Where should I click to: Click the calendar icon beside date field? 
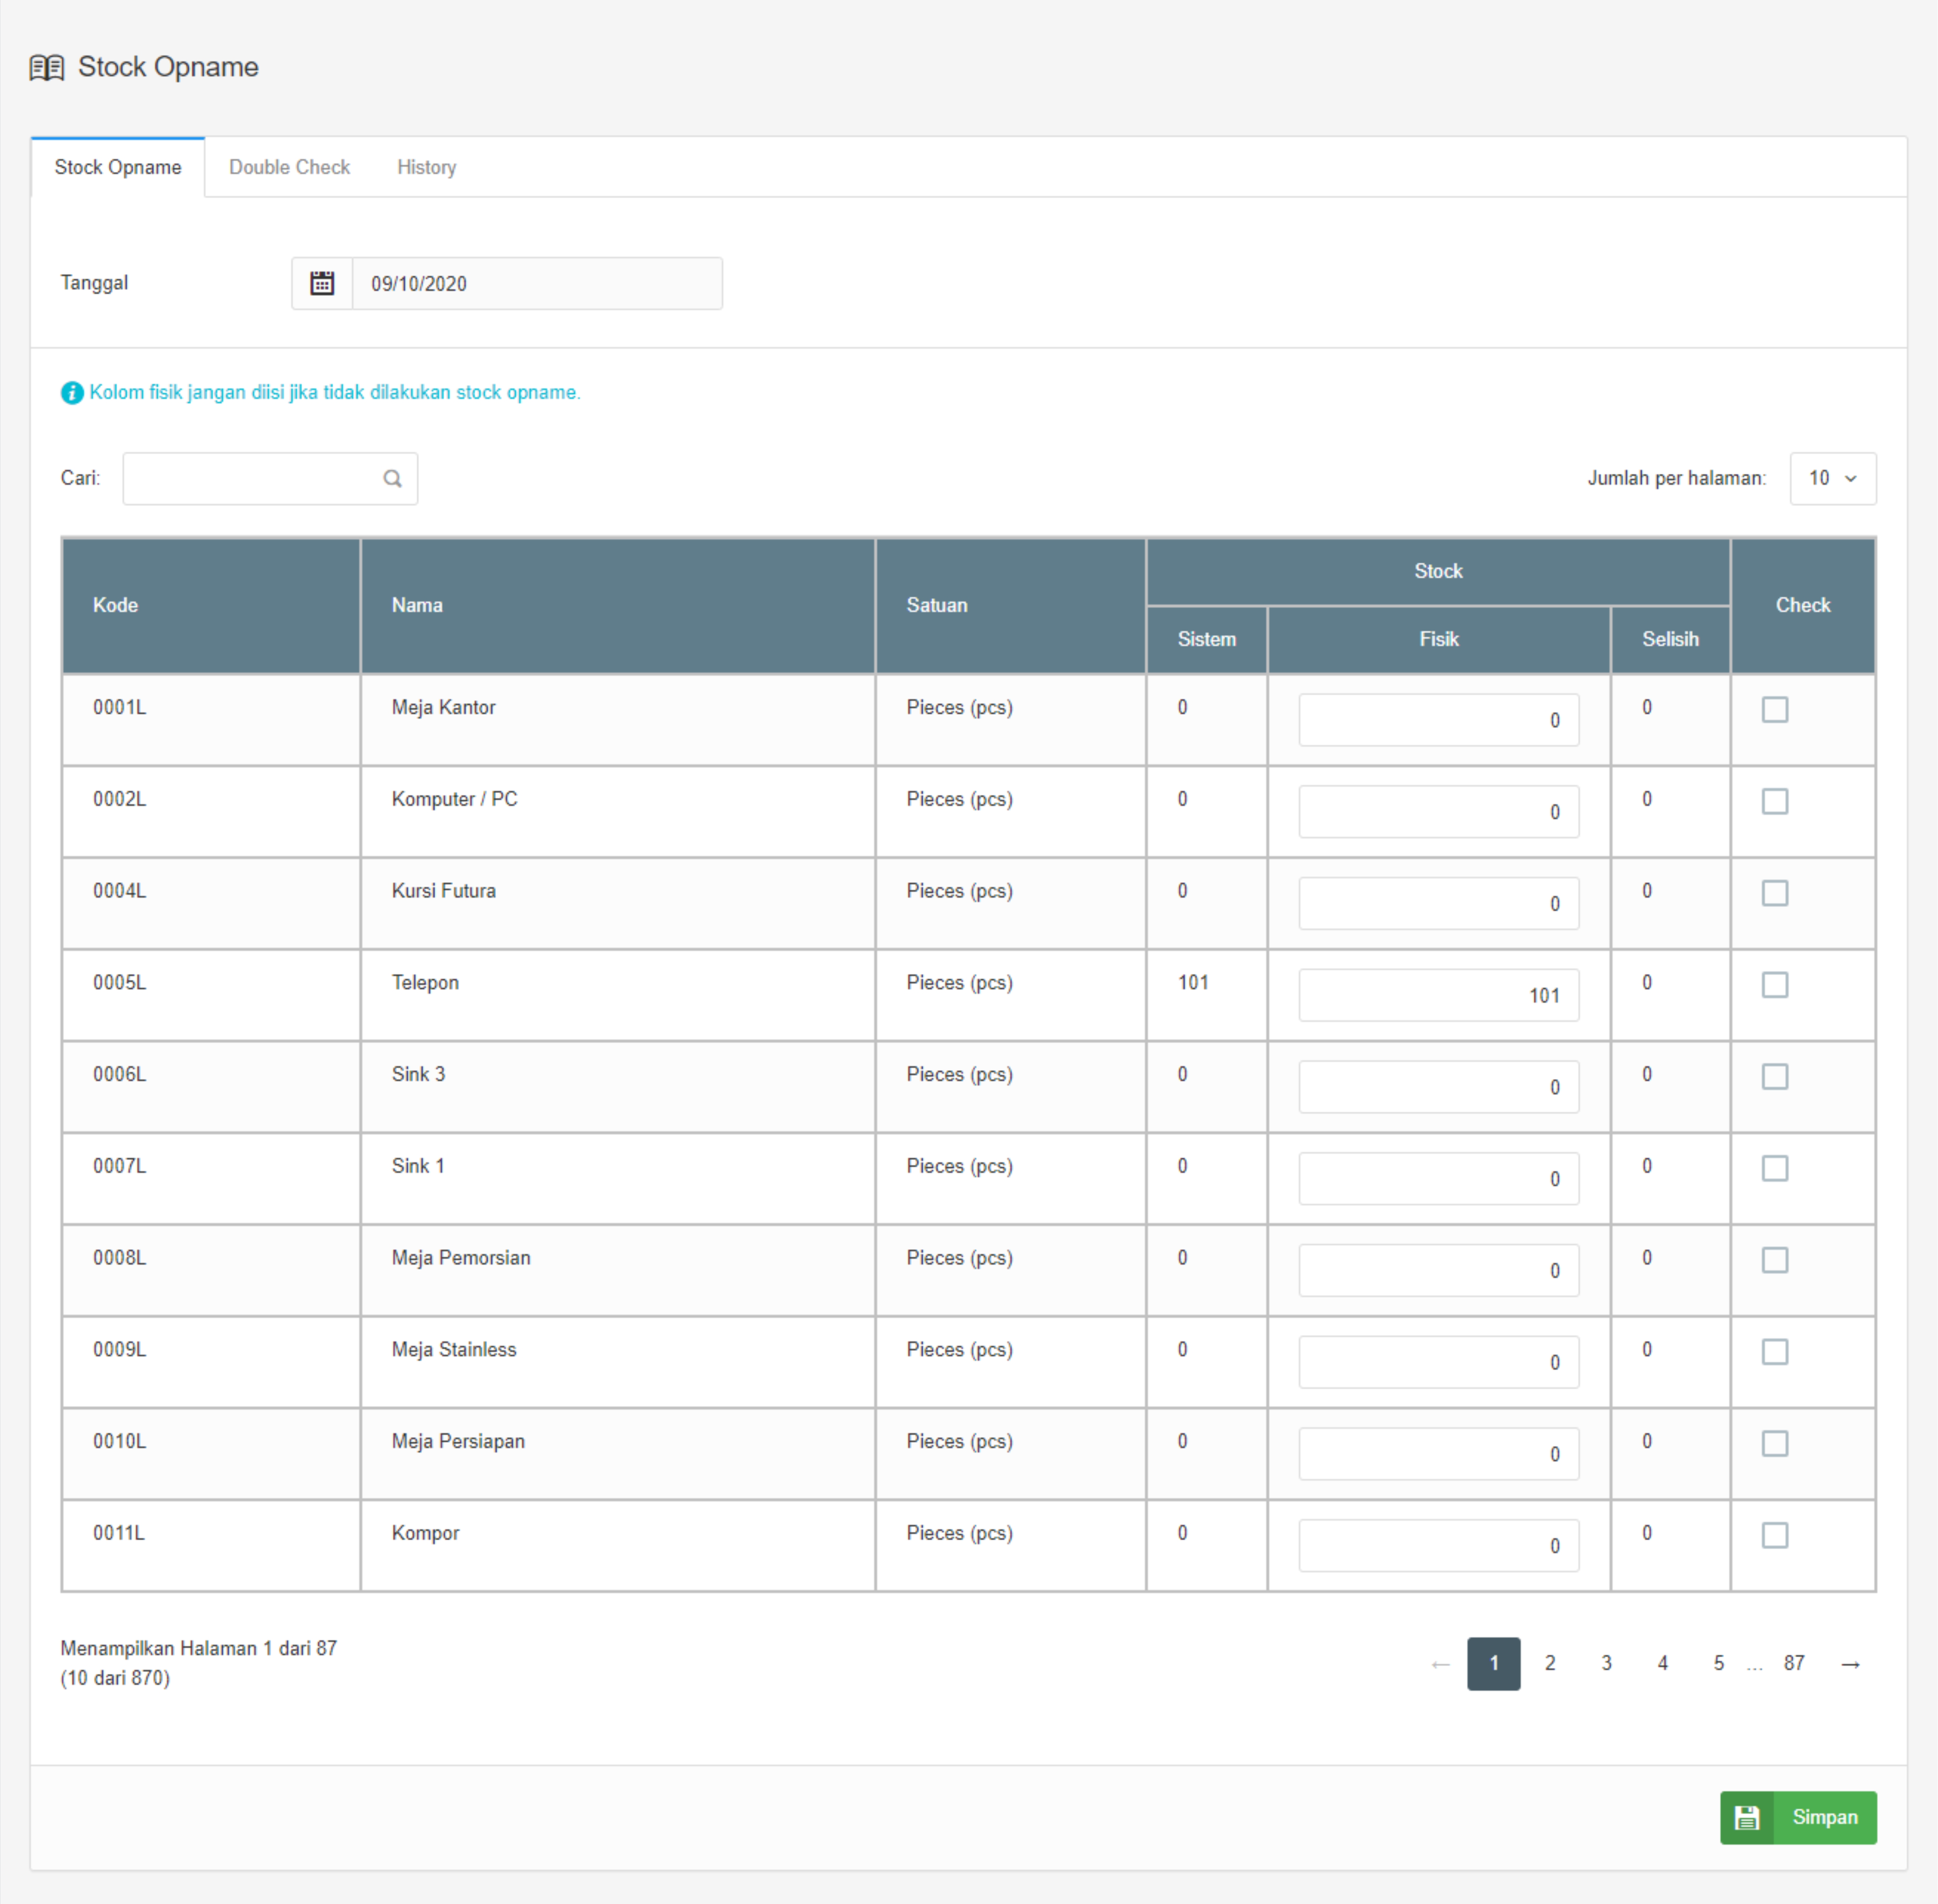(322, 283)
